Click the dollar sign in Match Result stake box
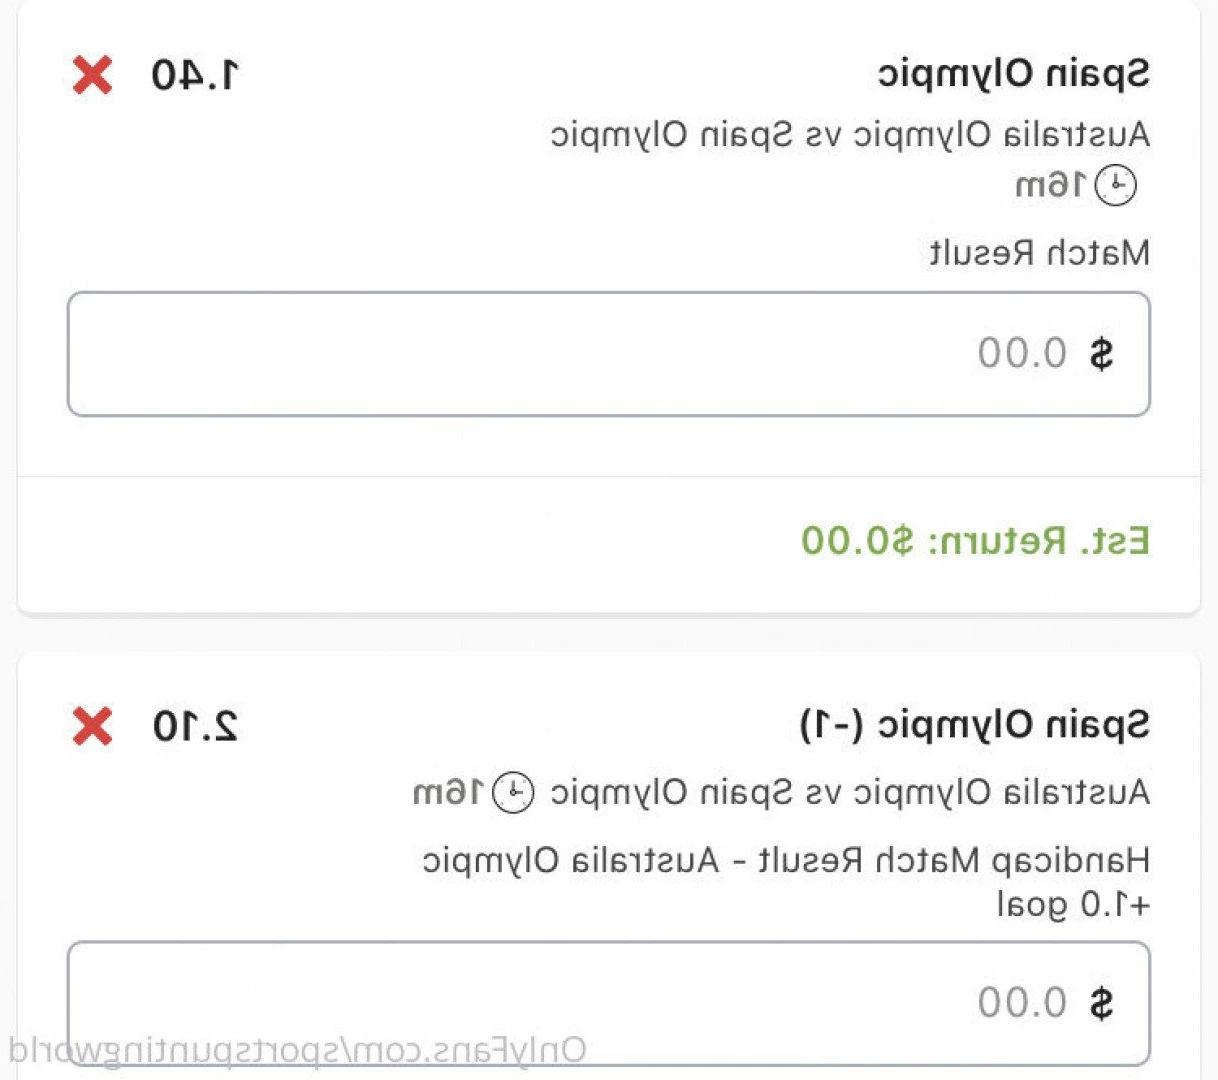This screenshot has height=1080, width=1218. [1101, 354]
